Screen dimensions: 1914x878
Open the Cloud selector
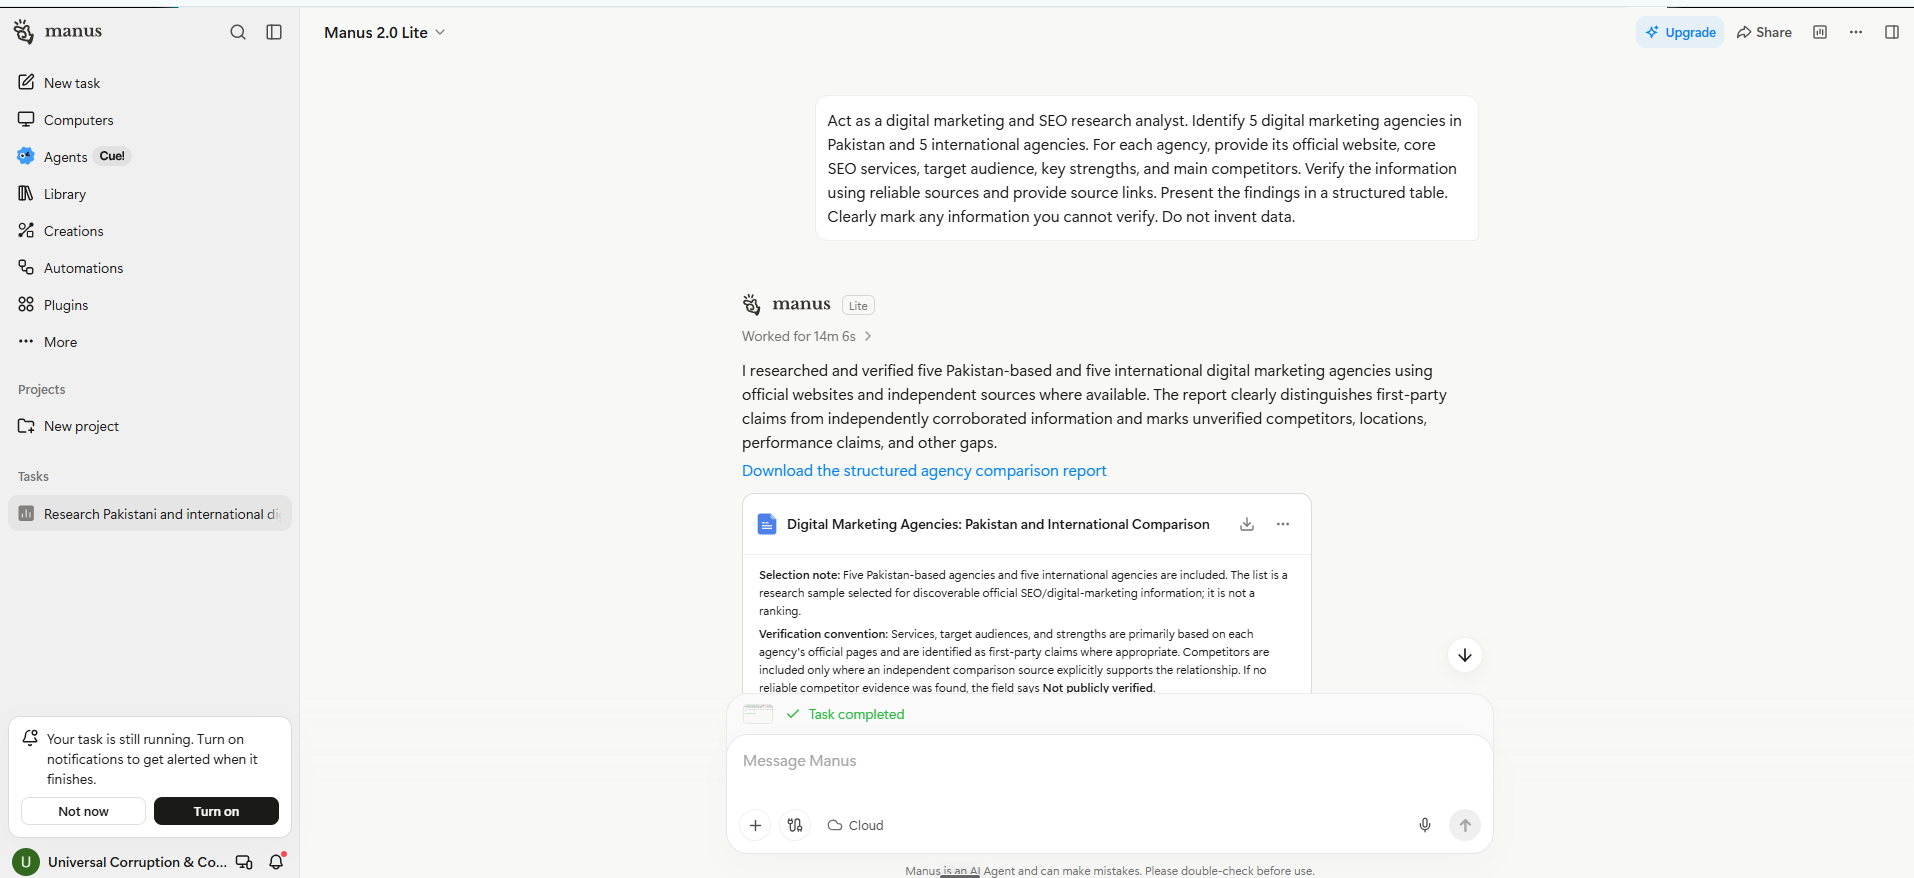[856, 825]
